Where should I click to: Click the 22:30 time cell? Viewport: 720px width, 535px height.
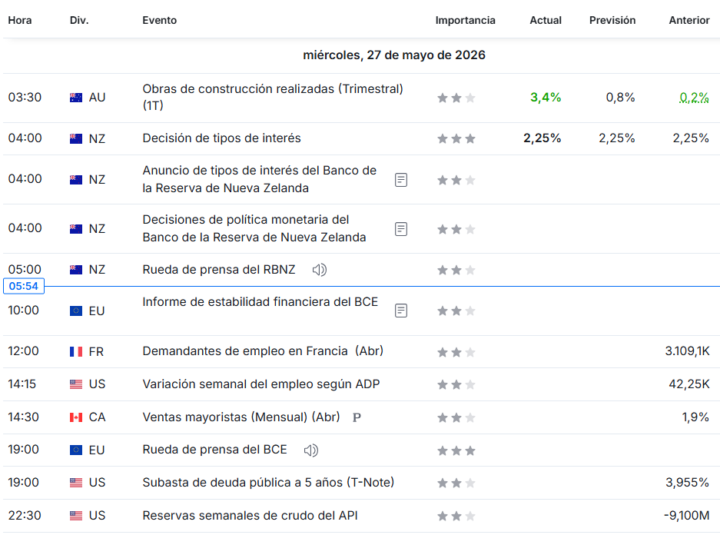(25, 515)
